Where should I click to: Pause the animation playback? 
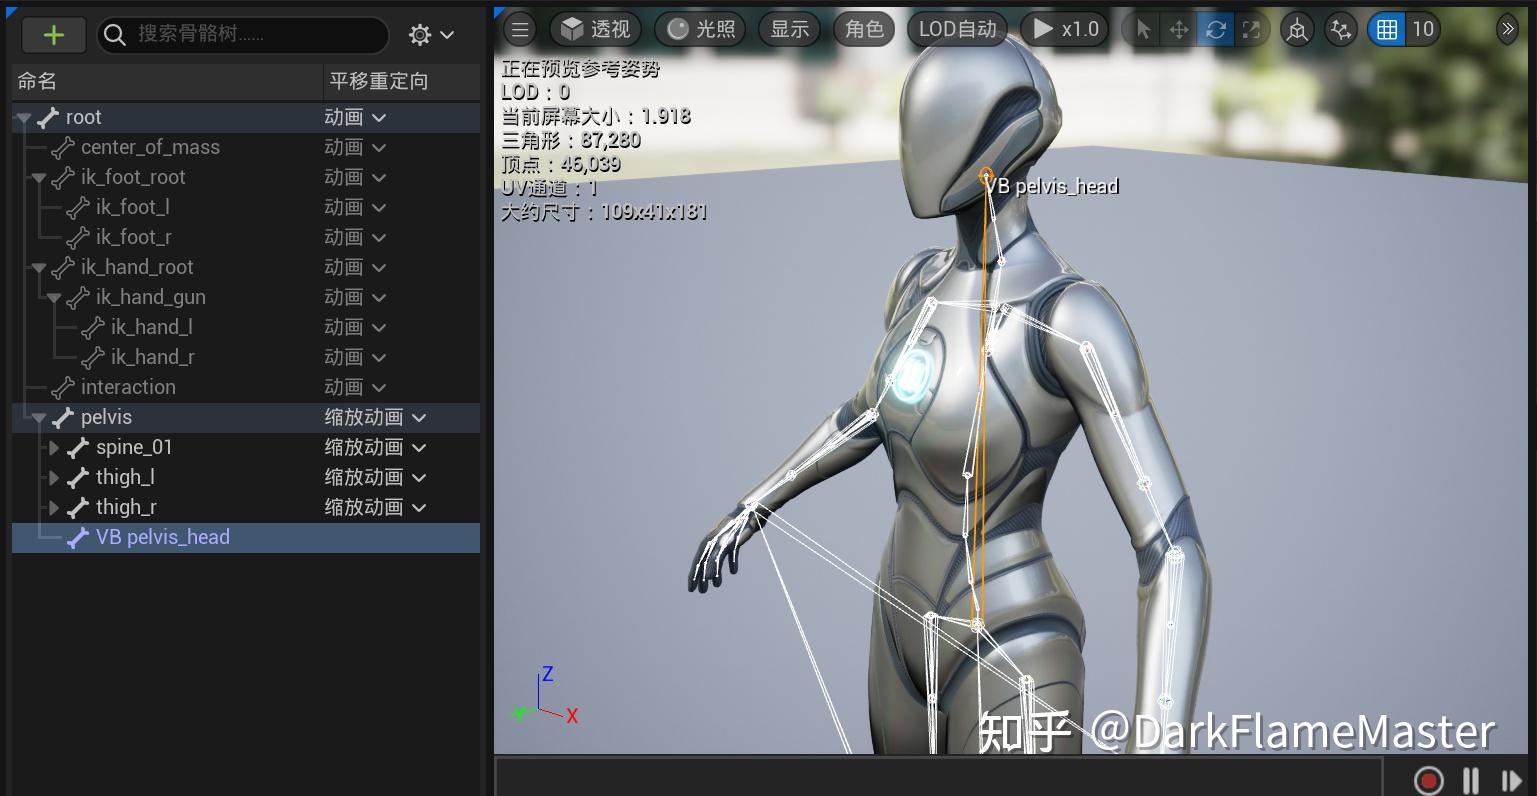(x=1470, y=781)
